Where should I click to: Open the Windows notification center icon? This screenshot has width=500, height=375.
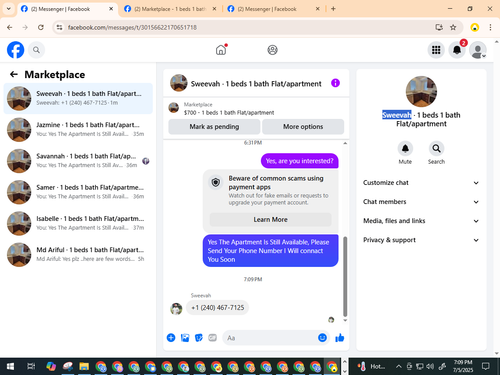486,367
